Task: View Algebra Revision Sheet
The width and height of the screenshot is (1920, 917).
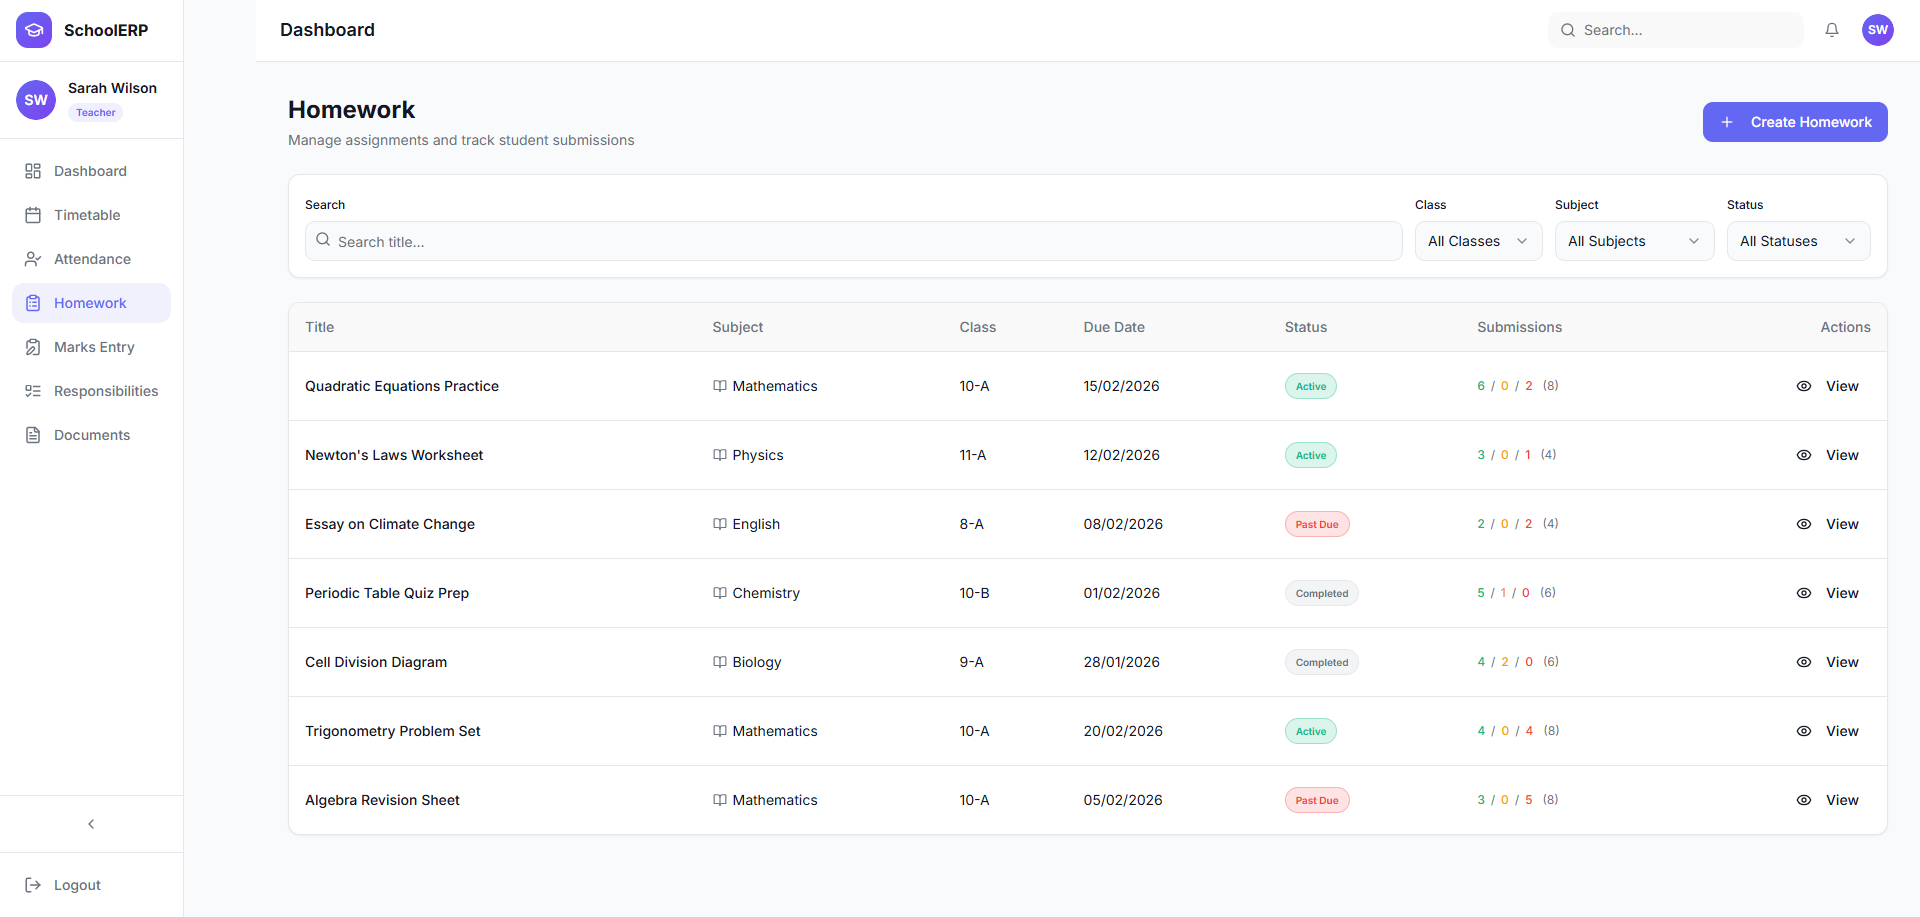Action: tap(1828, 800)
